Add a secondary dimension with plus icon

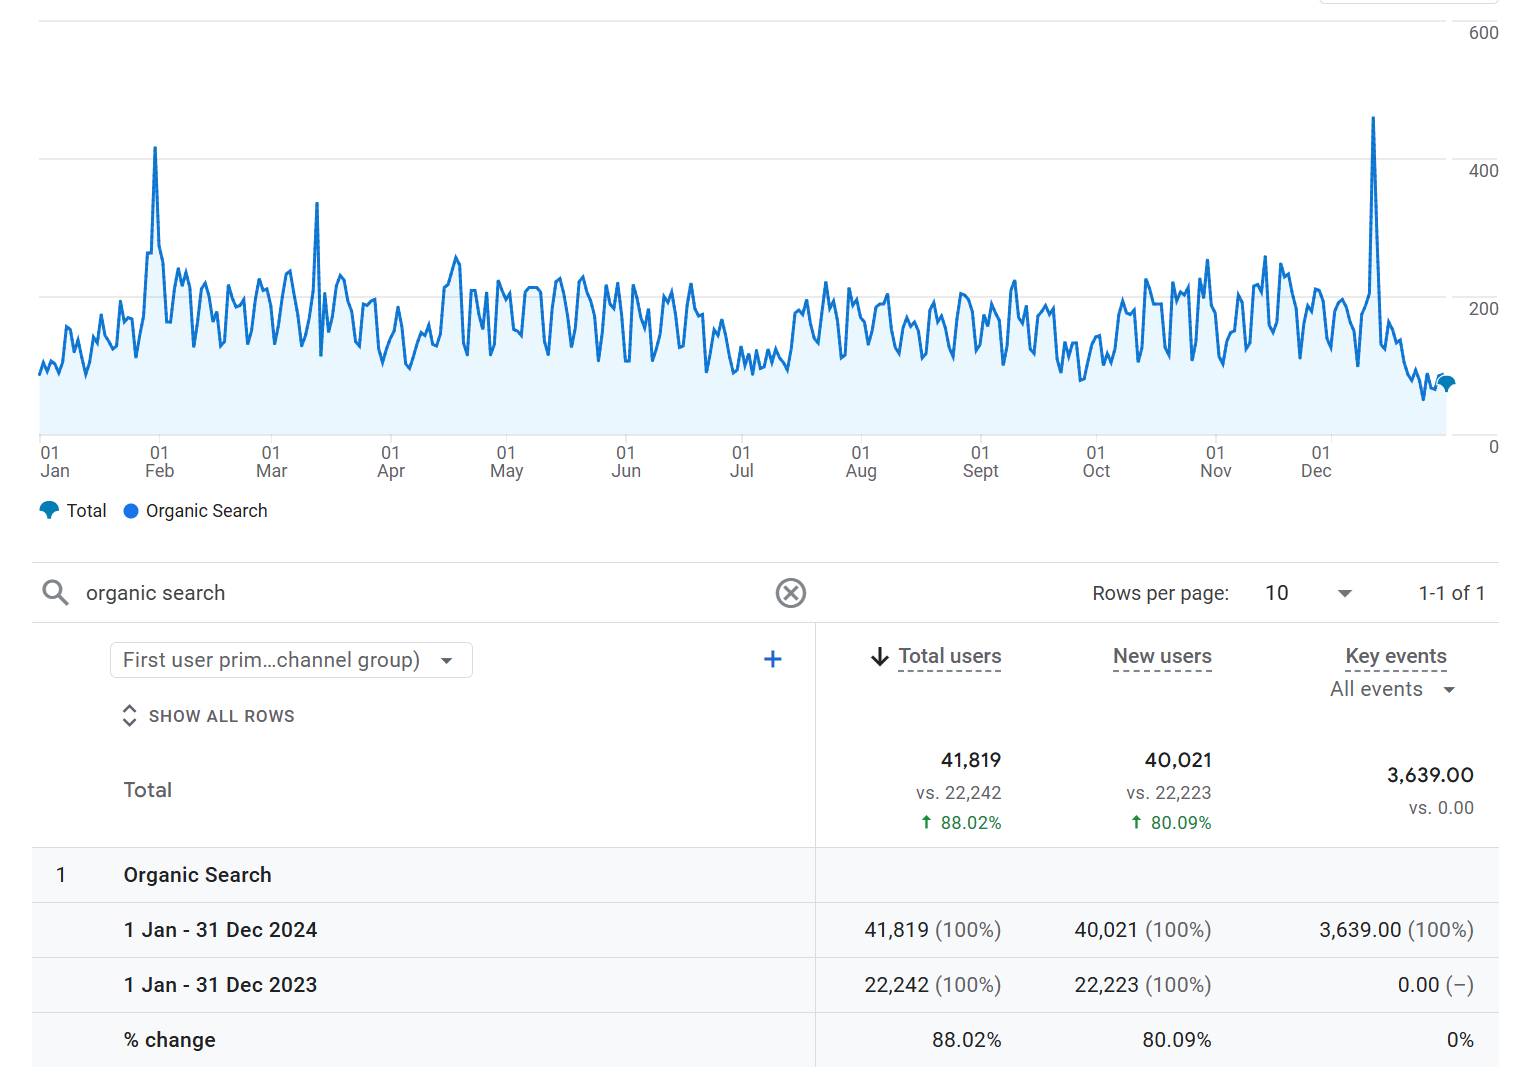(x=772, y=659)
